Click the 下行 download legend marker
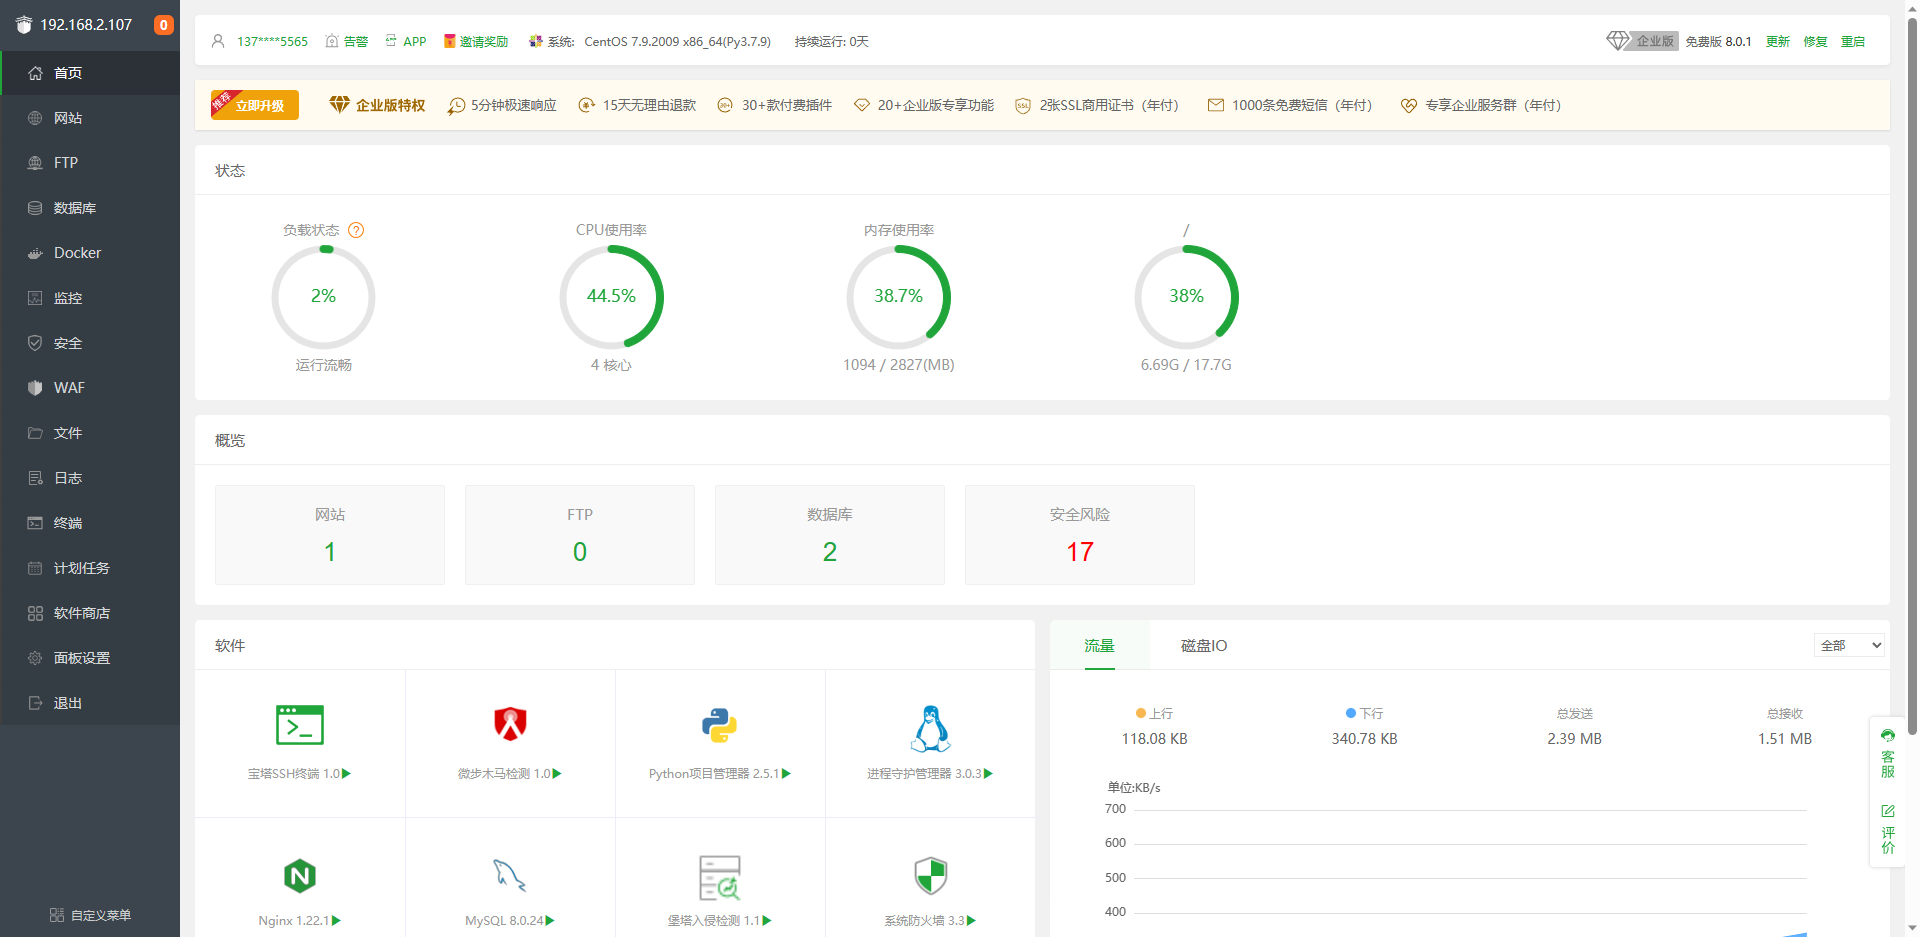1920x937 pixels. pyautogui.click(x=1351, y=713)
